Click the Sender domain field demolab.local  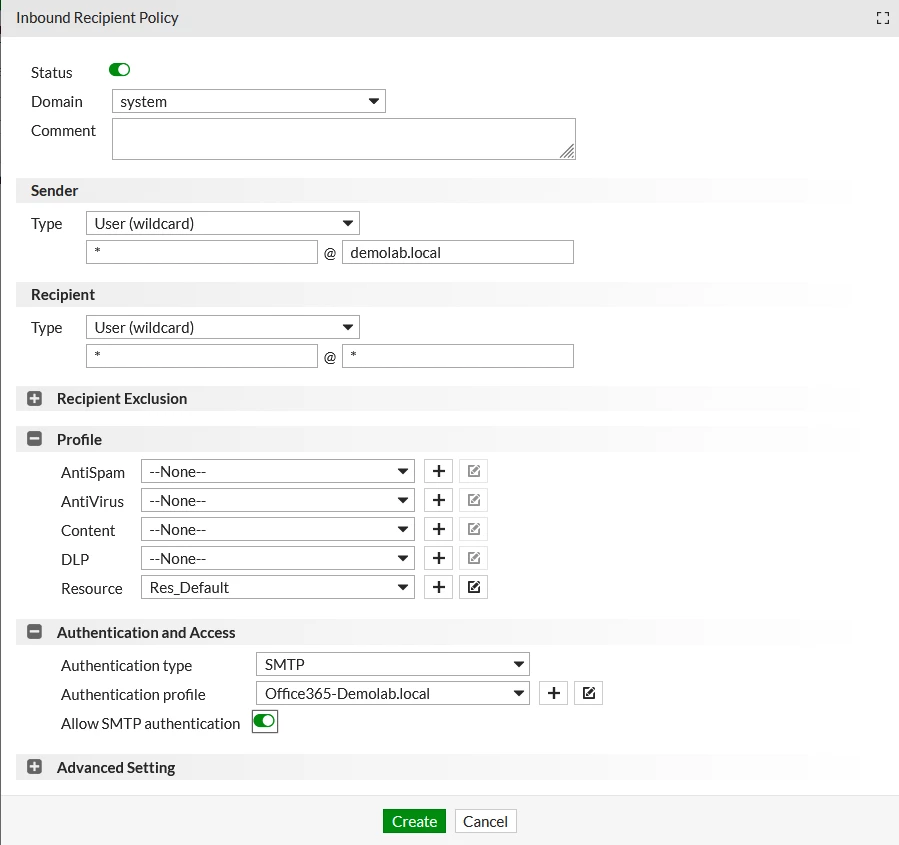click(458, 252)
